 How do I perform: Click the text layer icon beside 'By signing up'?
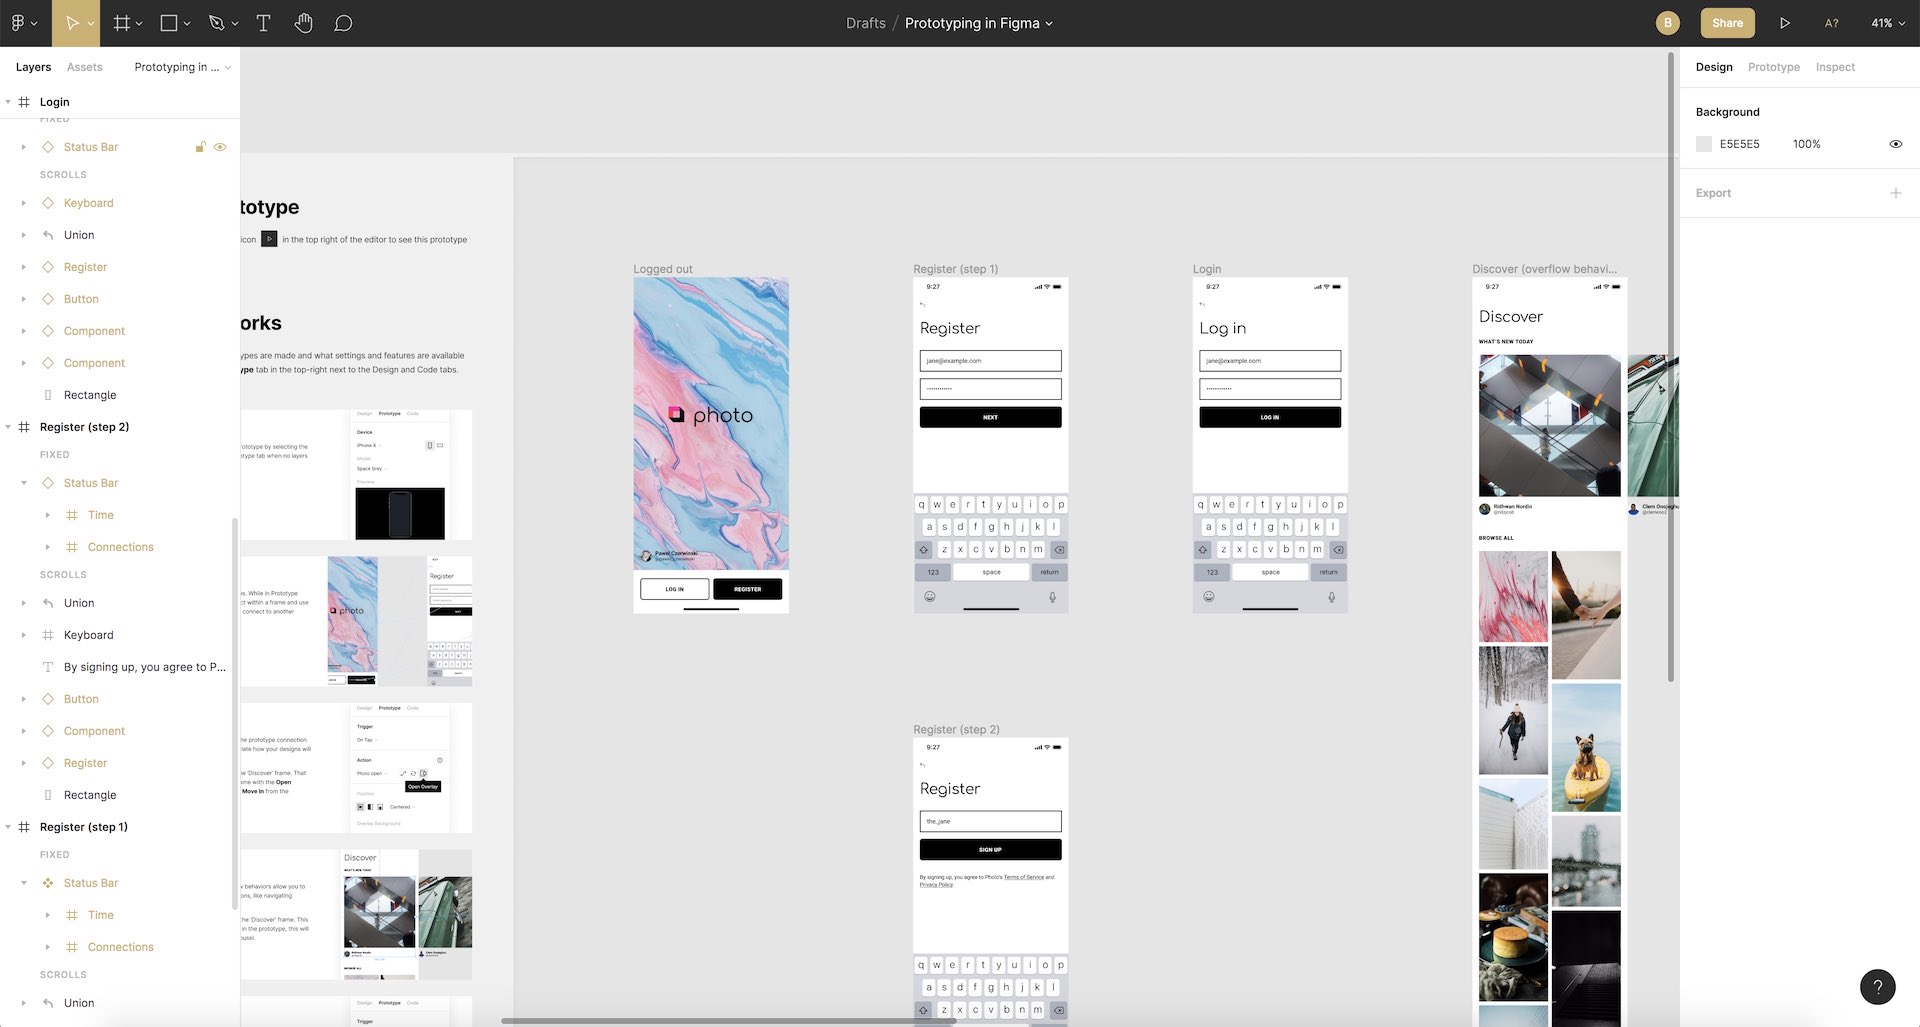coord(47,667)
